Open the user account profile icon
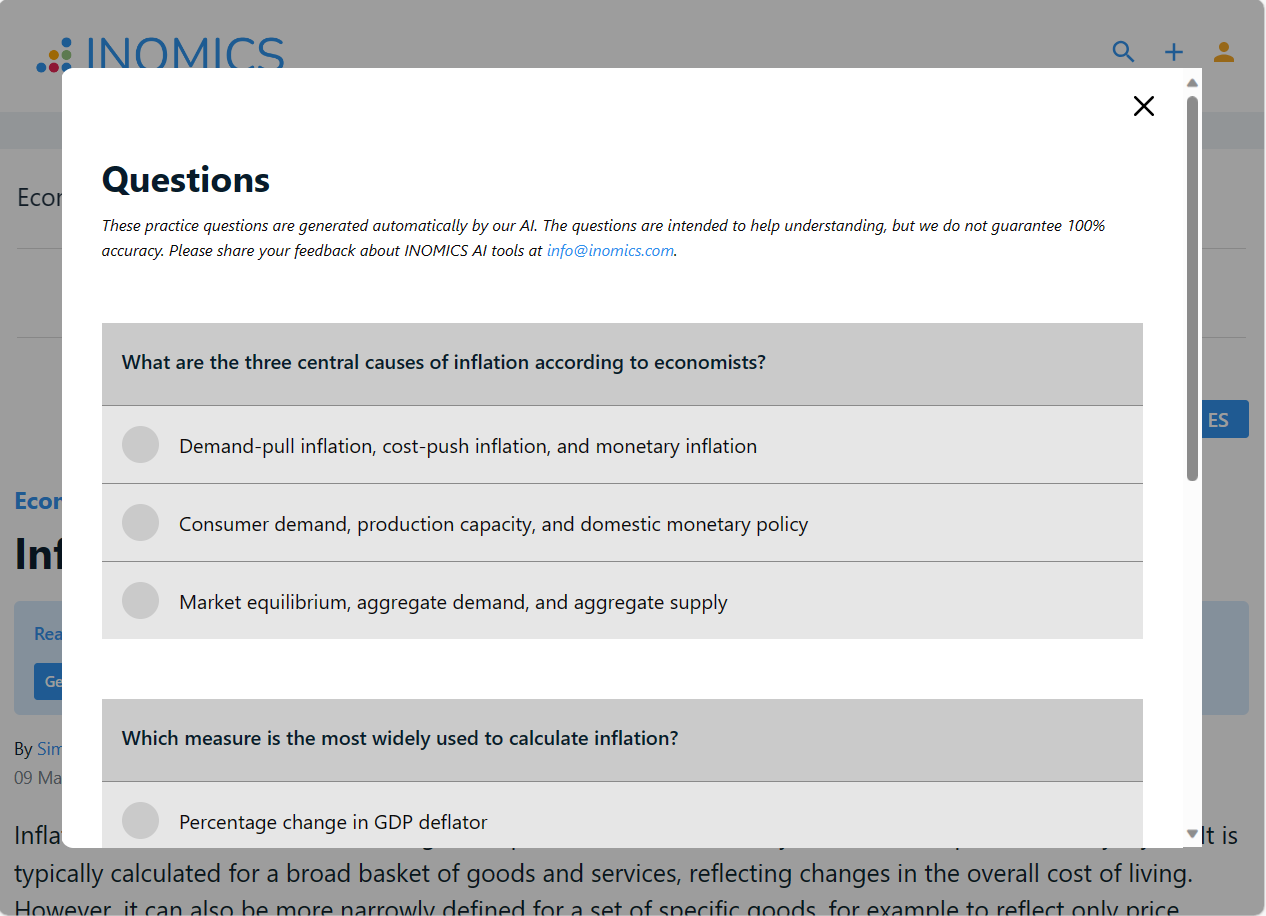Screen dimensions: 1266x916 [x=1224, y=52]
